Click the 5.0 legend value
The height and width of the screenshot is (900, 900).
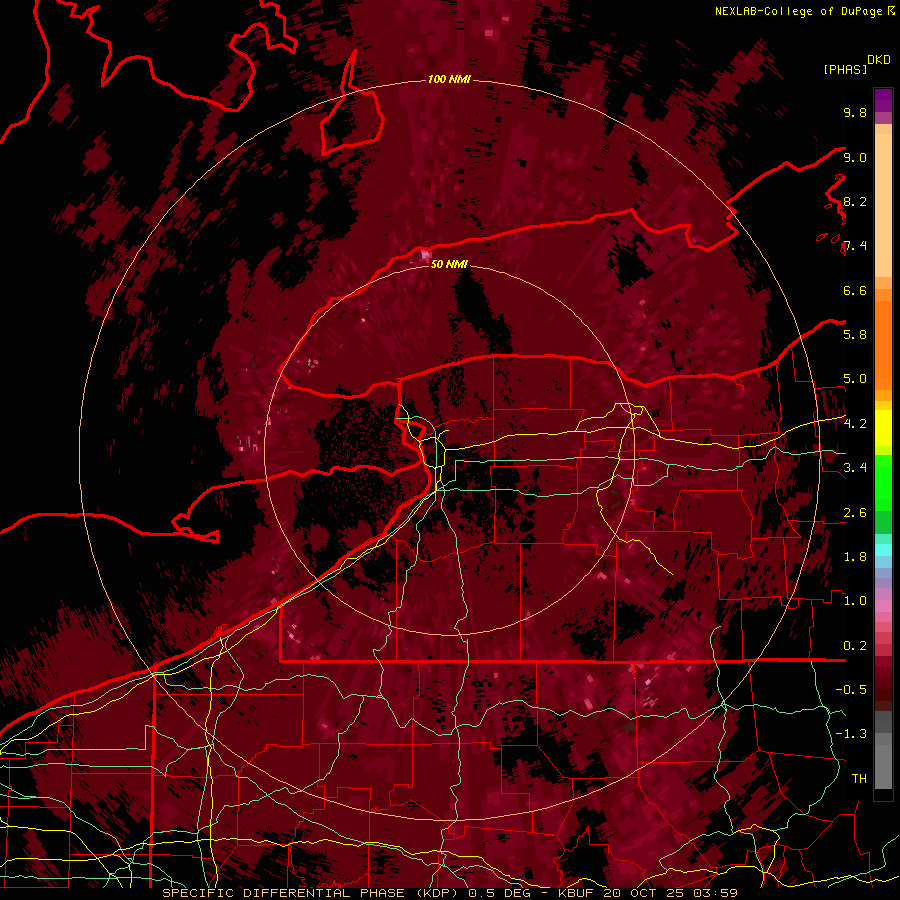point(855,379)
